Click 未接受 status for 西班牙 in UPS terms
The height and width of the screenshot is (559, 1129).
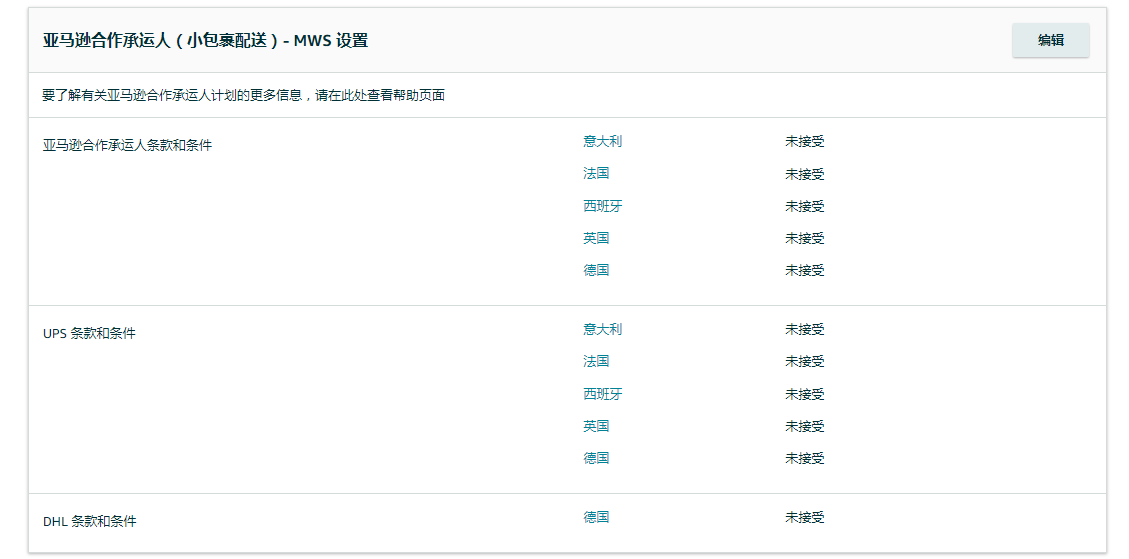click(x=804, y=394)
